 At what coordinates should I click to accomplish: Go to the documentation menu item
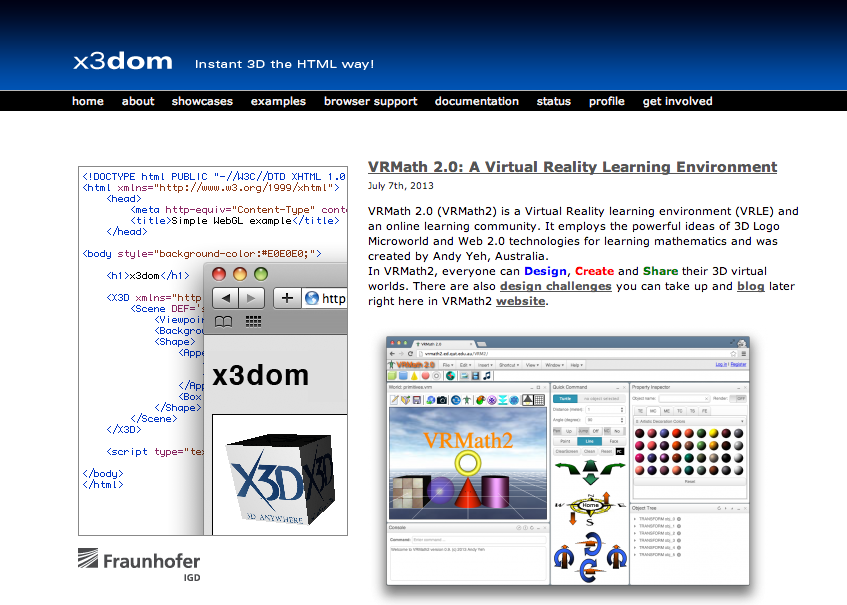point(477,101)
